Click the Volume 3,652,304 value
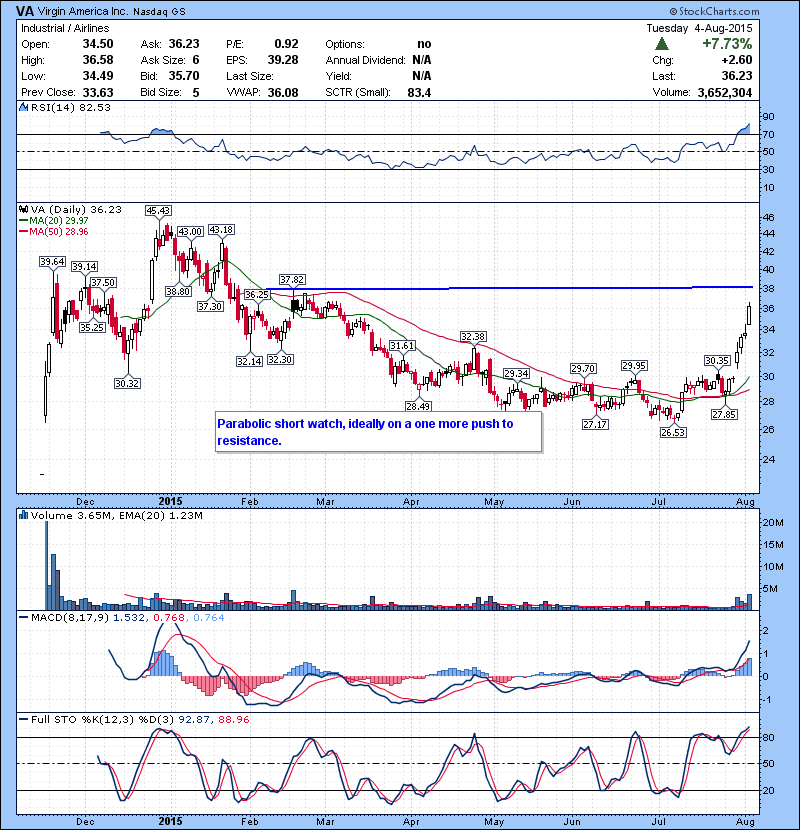 [724, 93]
